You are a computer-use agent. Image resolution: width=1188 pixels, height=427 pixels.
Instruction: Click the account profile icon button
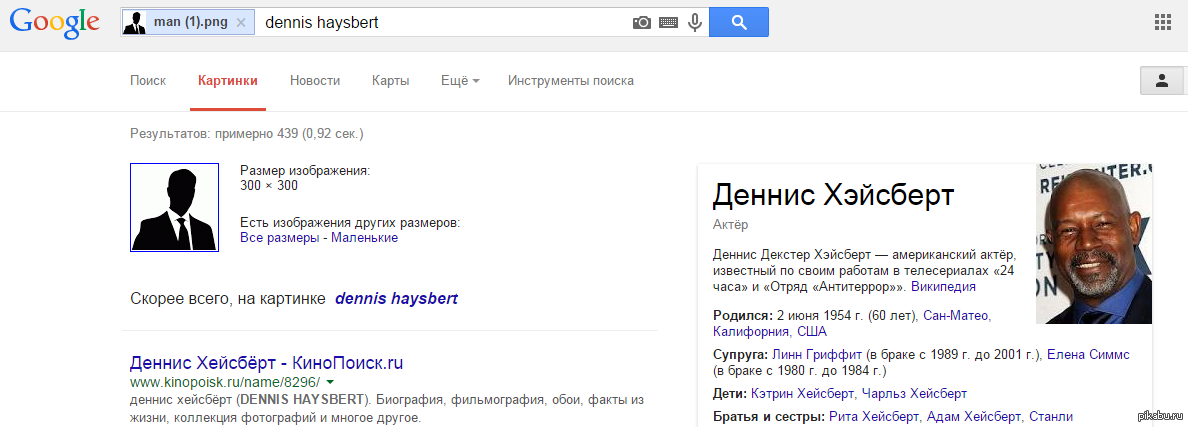coord(1162,81)
